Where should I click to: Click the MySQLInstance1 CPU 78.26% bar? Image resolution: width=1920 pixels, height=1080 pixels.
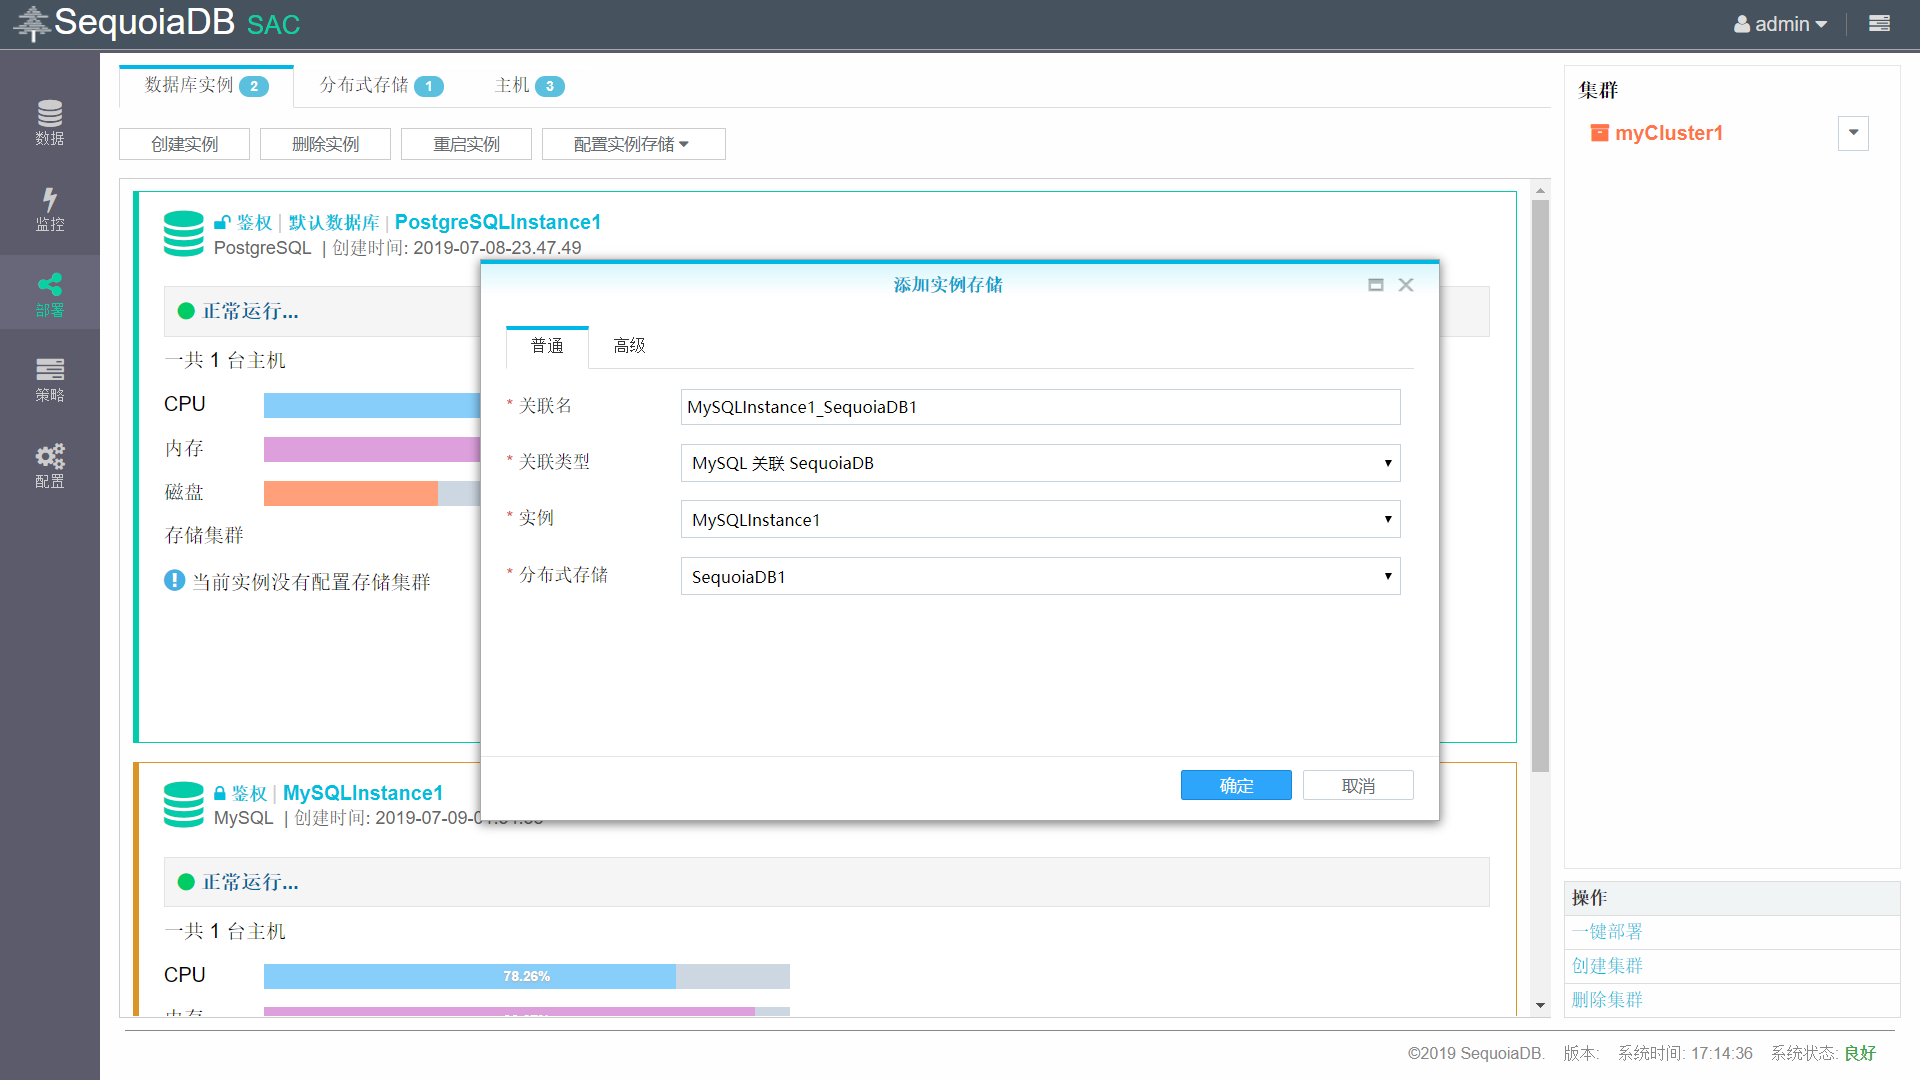click(527, 976)
